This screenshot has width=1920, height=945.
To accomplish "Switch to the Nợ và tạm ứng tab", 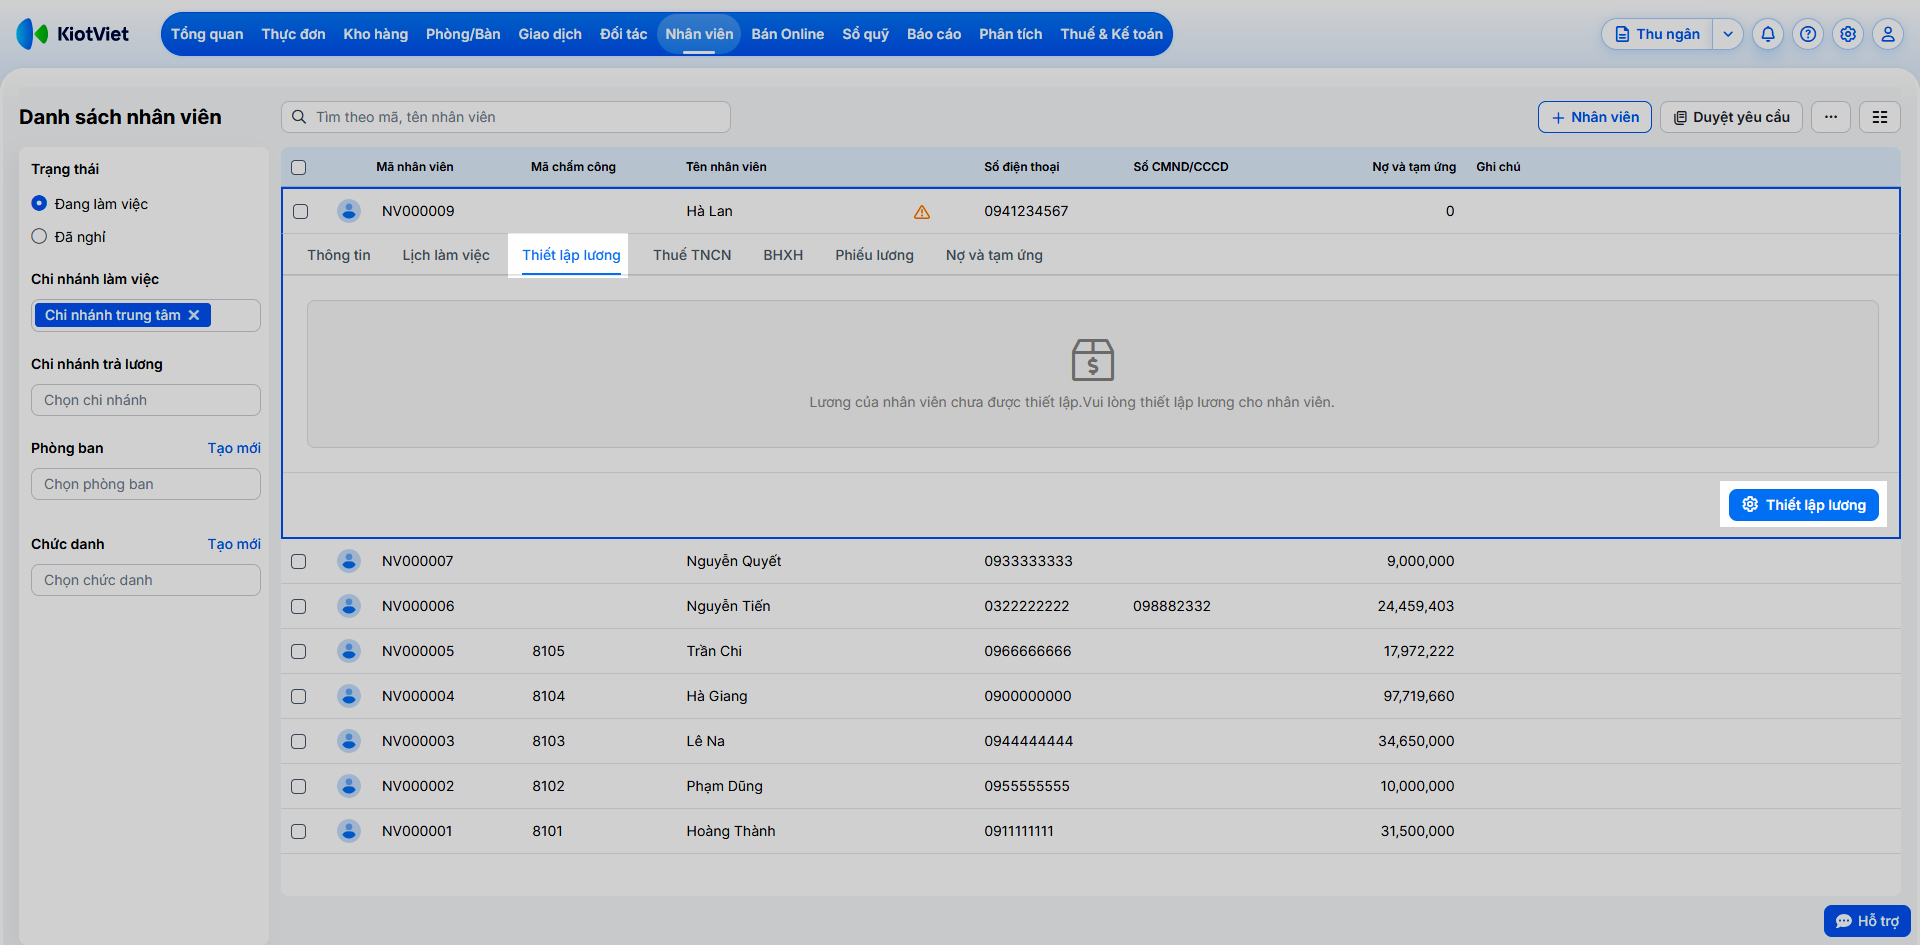I will pos(994,255).
